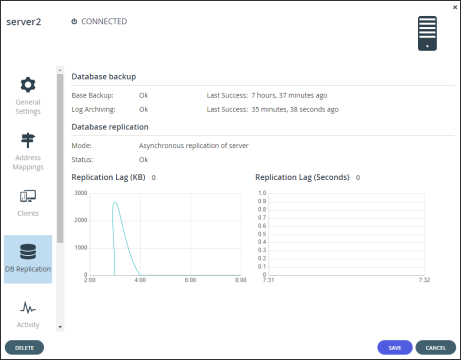Close the server2 dialog
The image size is (461, 360).
click(x=455, y=7)
